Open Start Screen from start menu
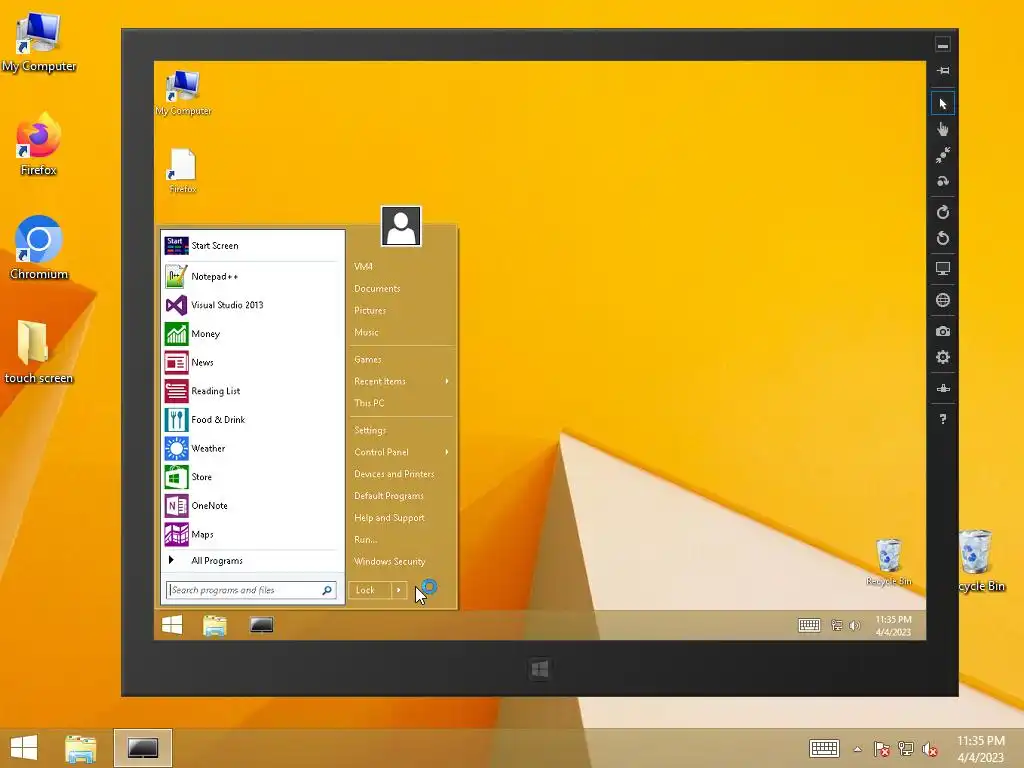 click(x=252, y=246)
